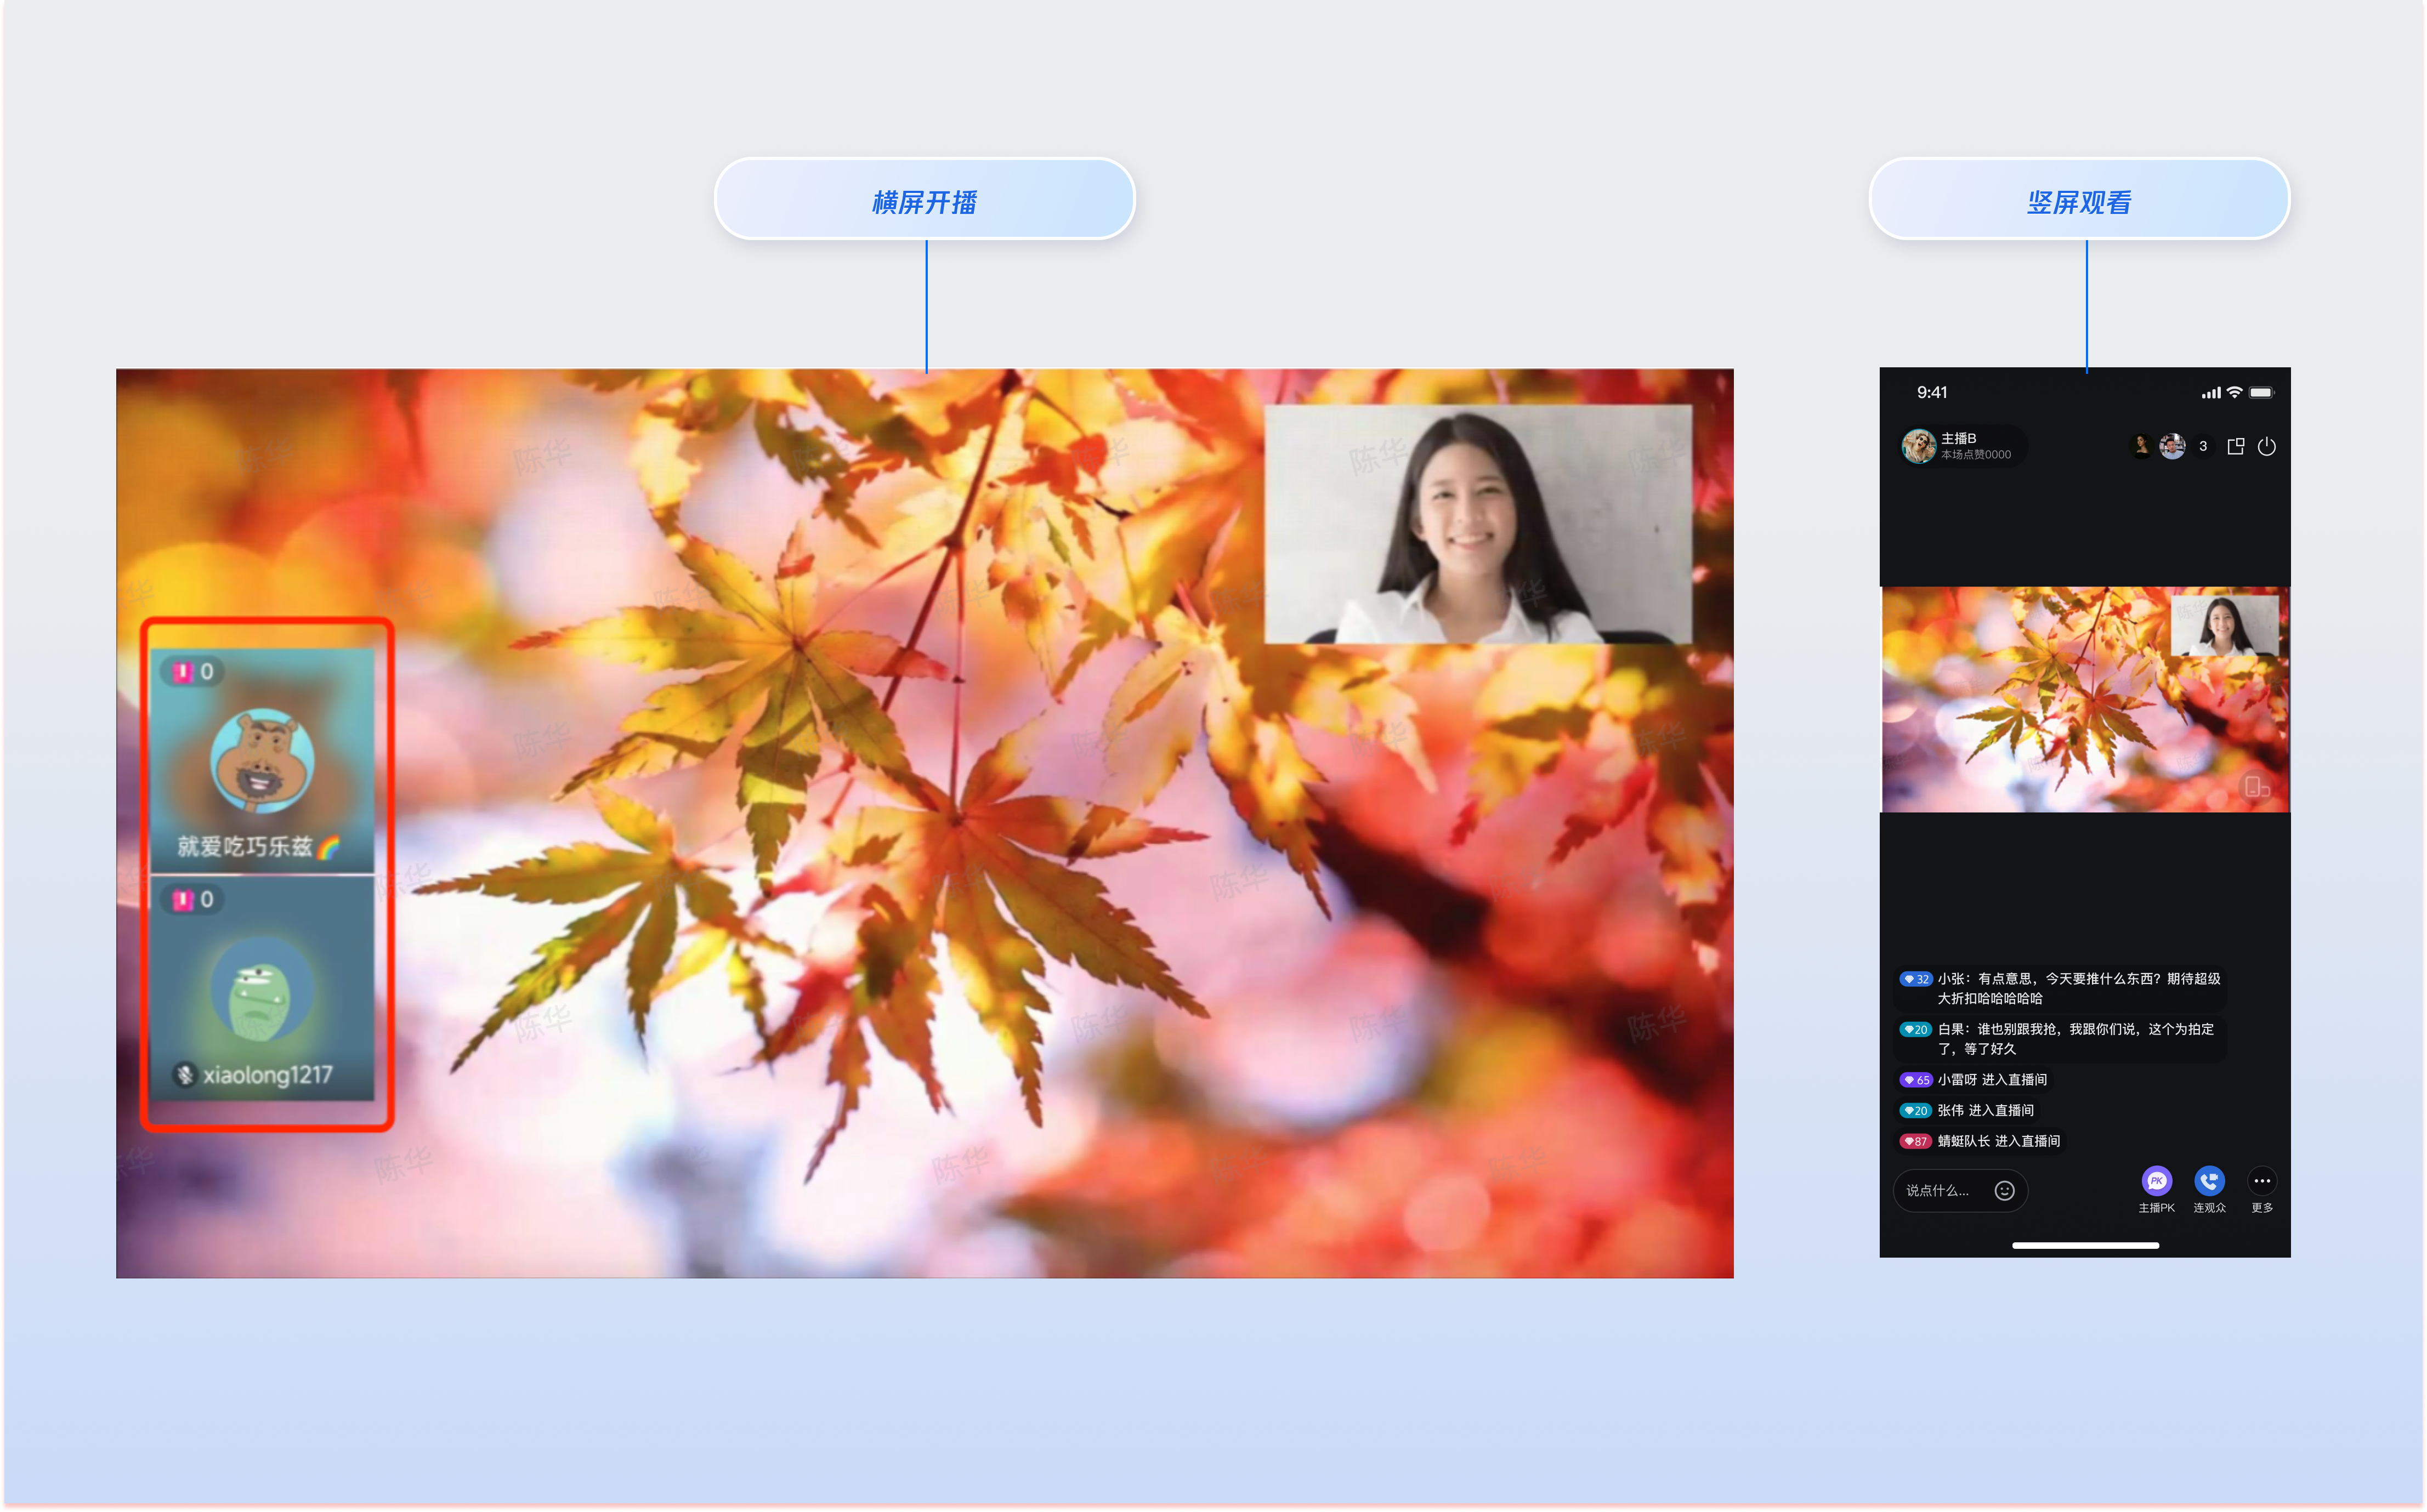The image size is (2427, 1512).
Task: Toggle screen rotation icon on video
Action: [2257, 787]
